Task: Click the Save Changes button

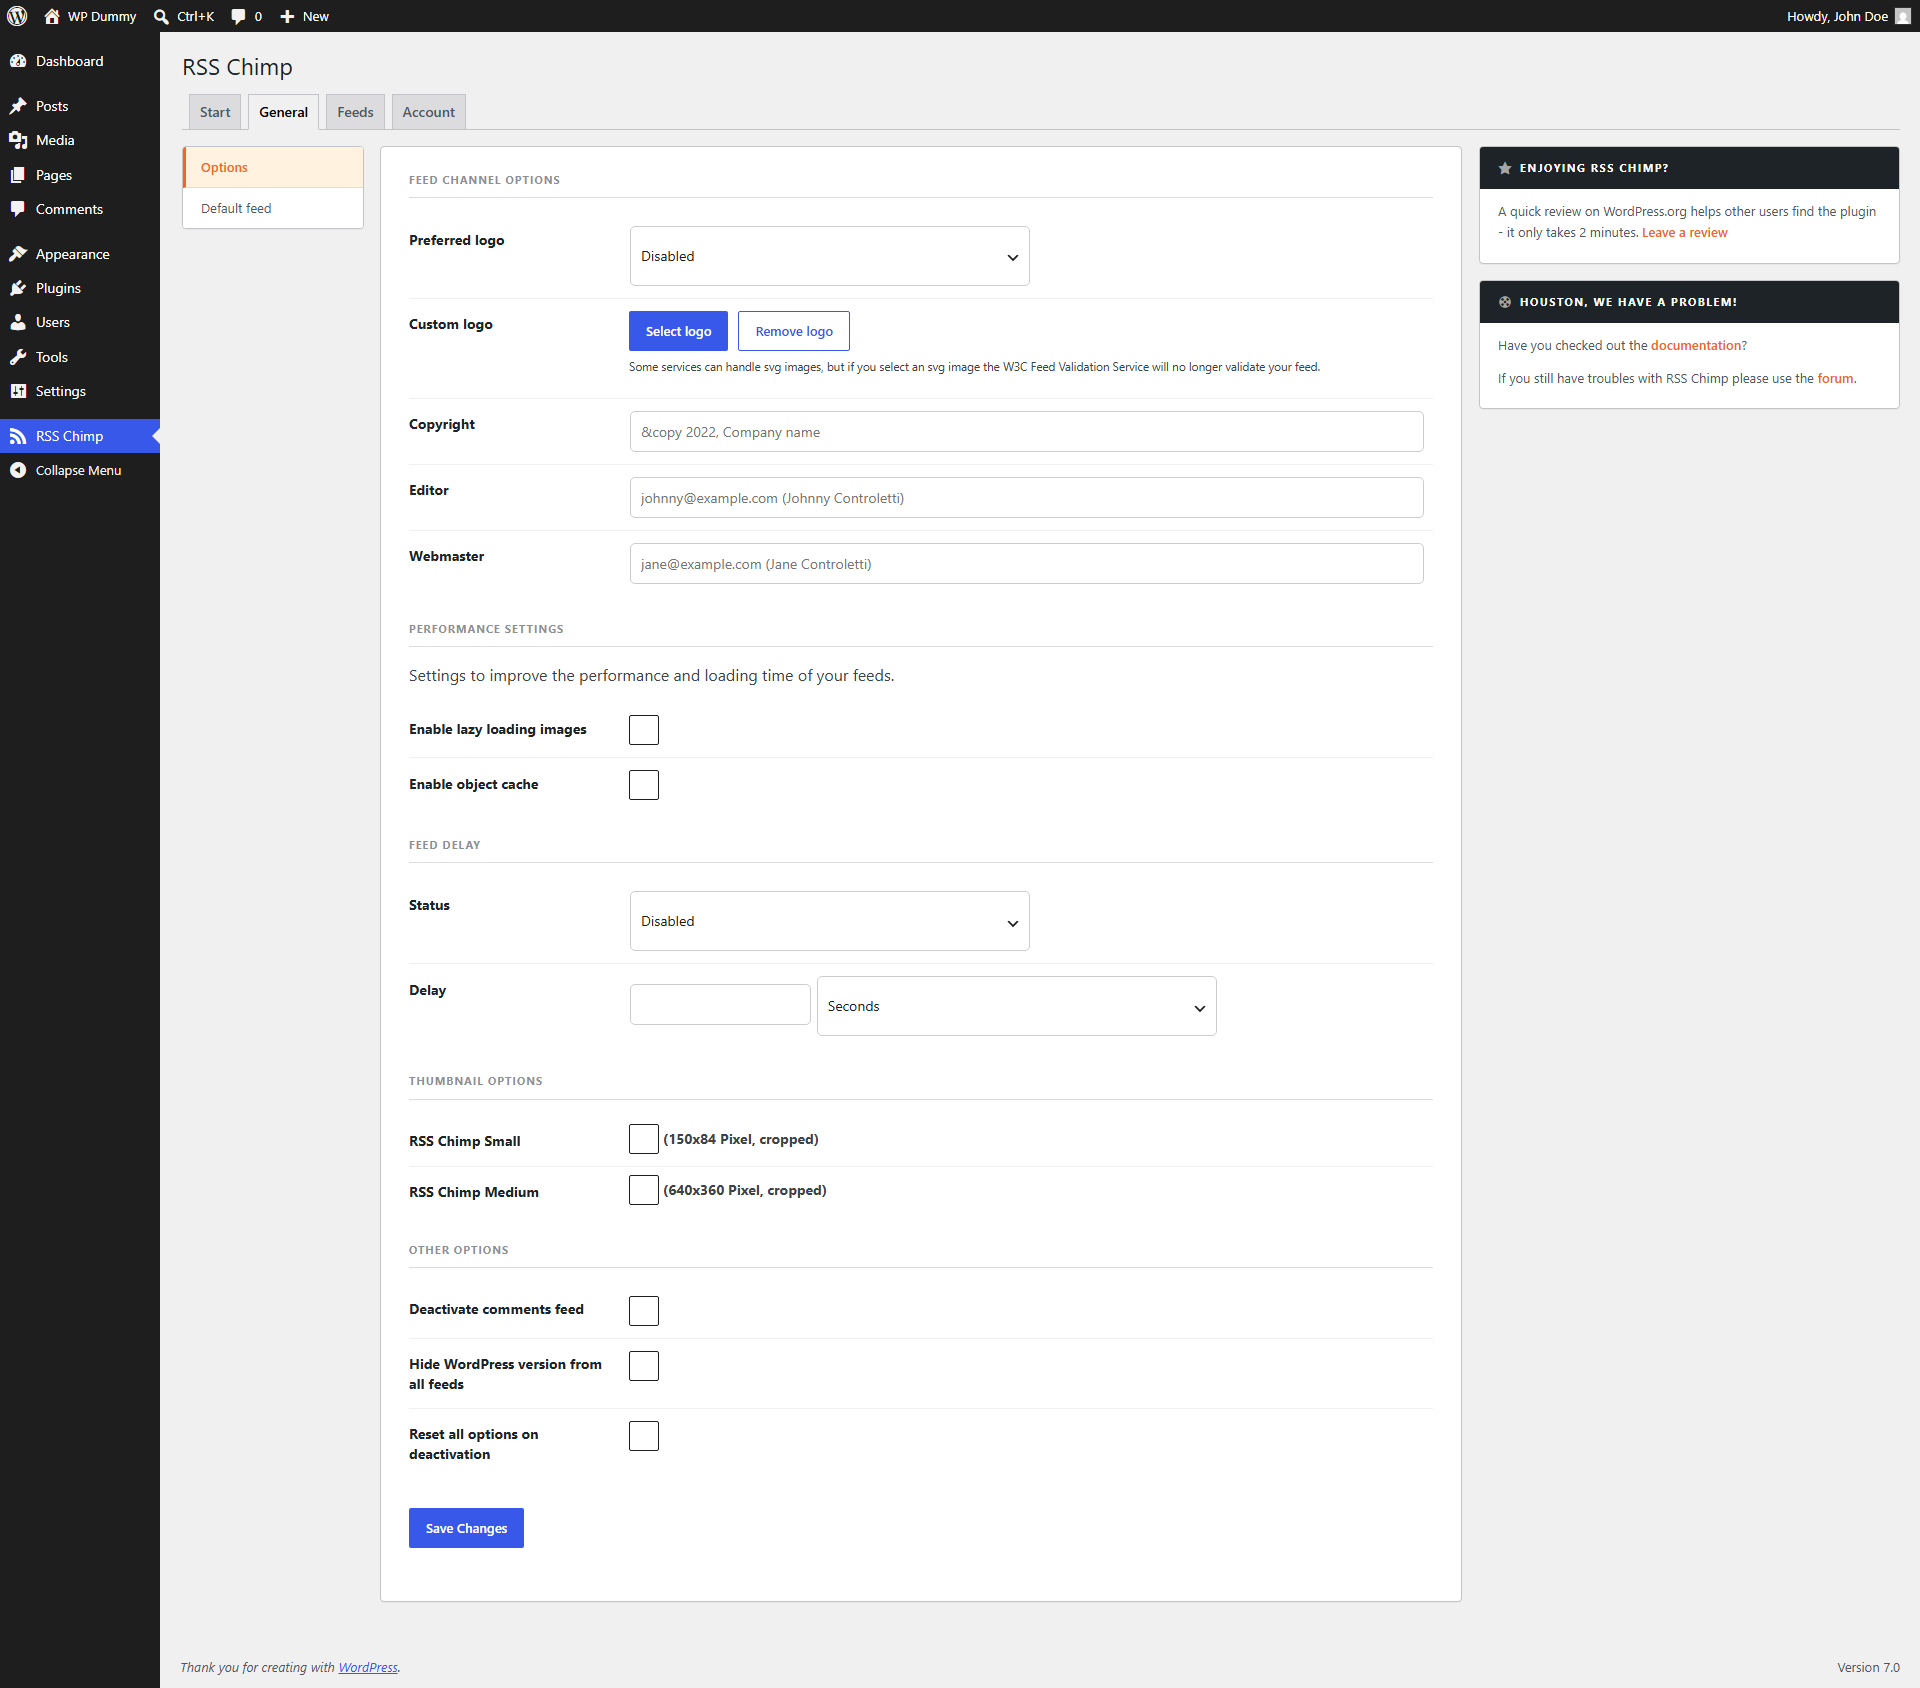Action: point(466,1528)
